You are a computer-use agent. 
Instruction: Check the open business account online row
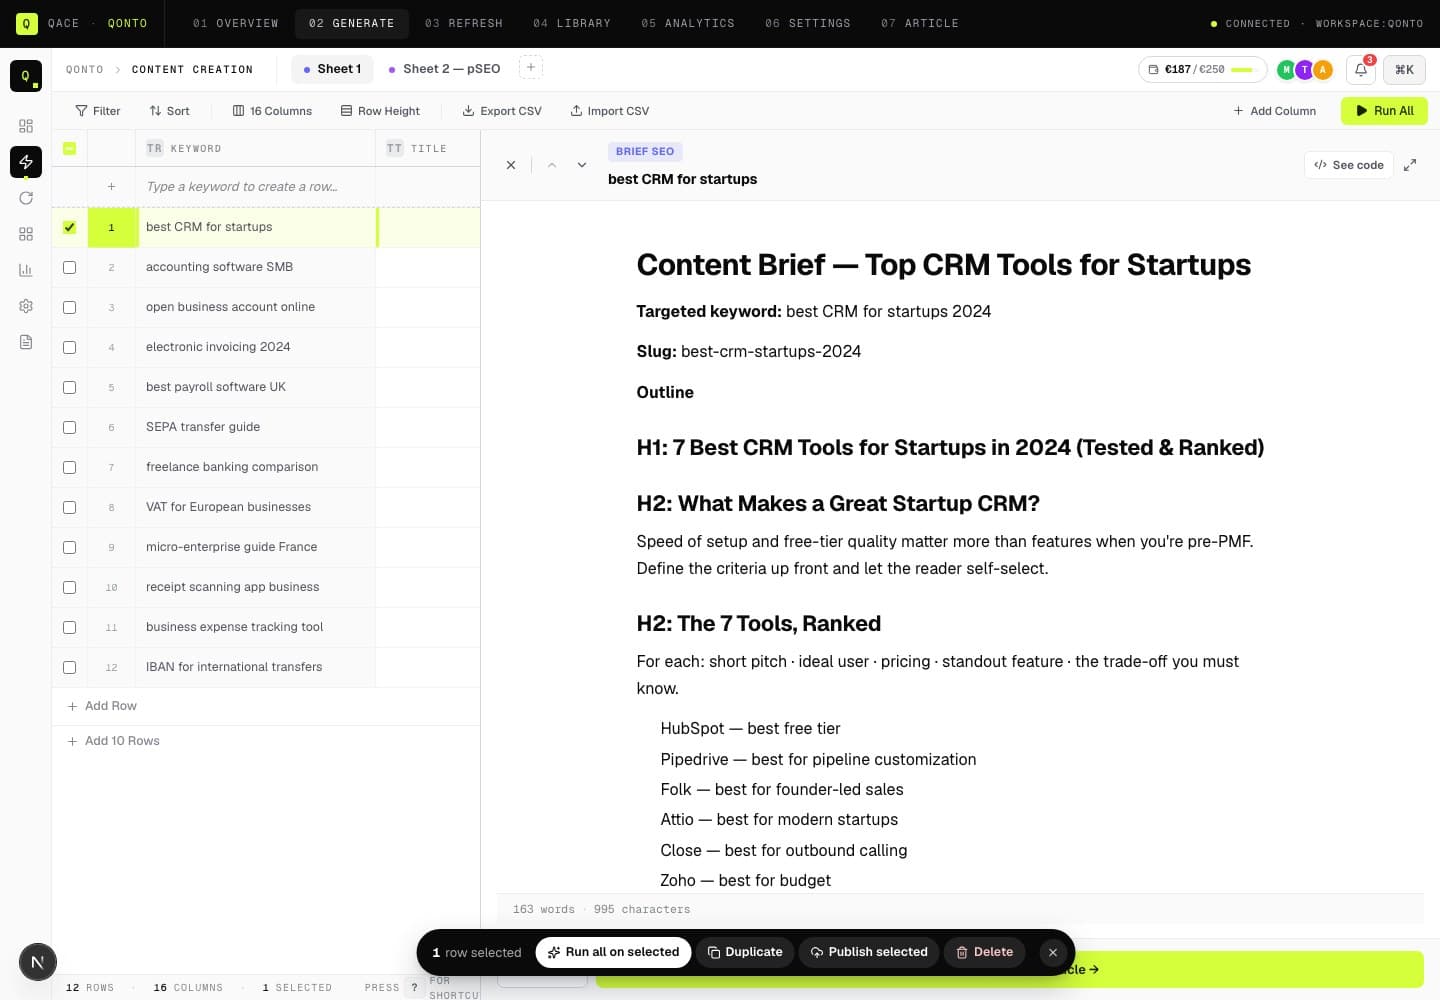click(x=69, y=307)
